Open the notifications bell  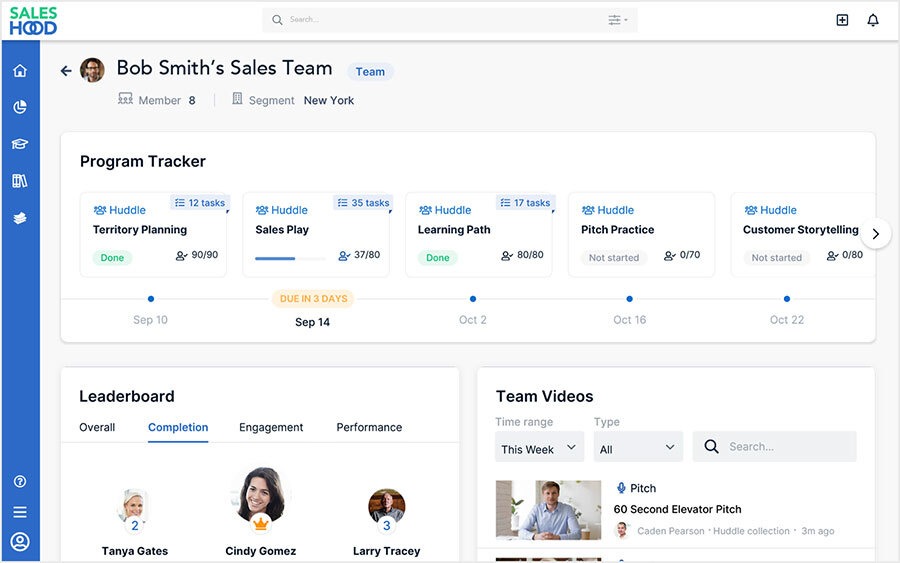[873, 20]
